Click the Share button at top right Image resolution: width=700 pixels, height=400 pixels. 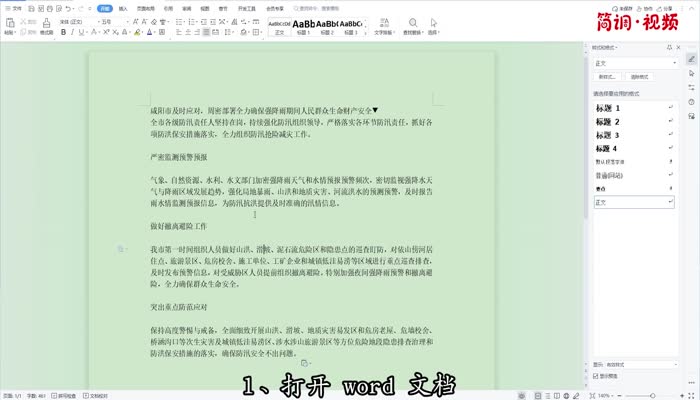665,8
